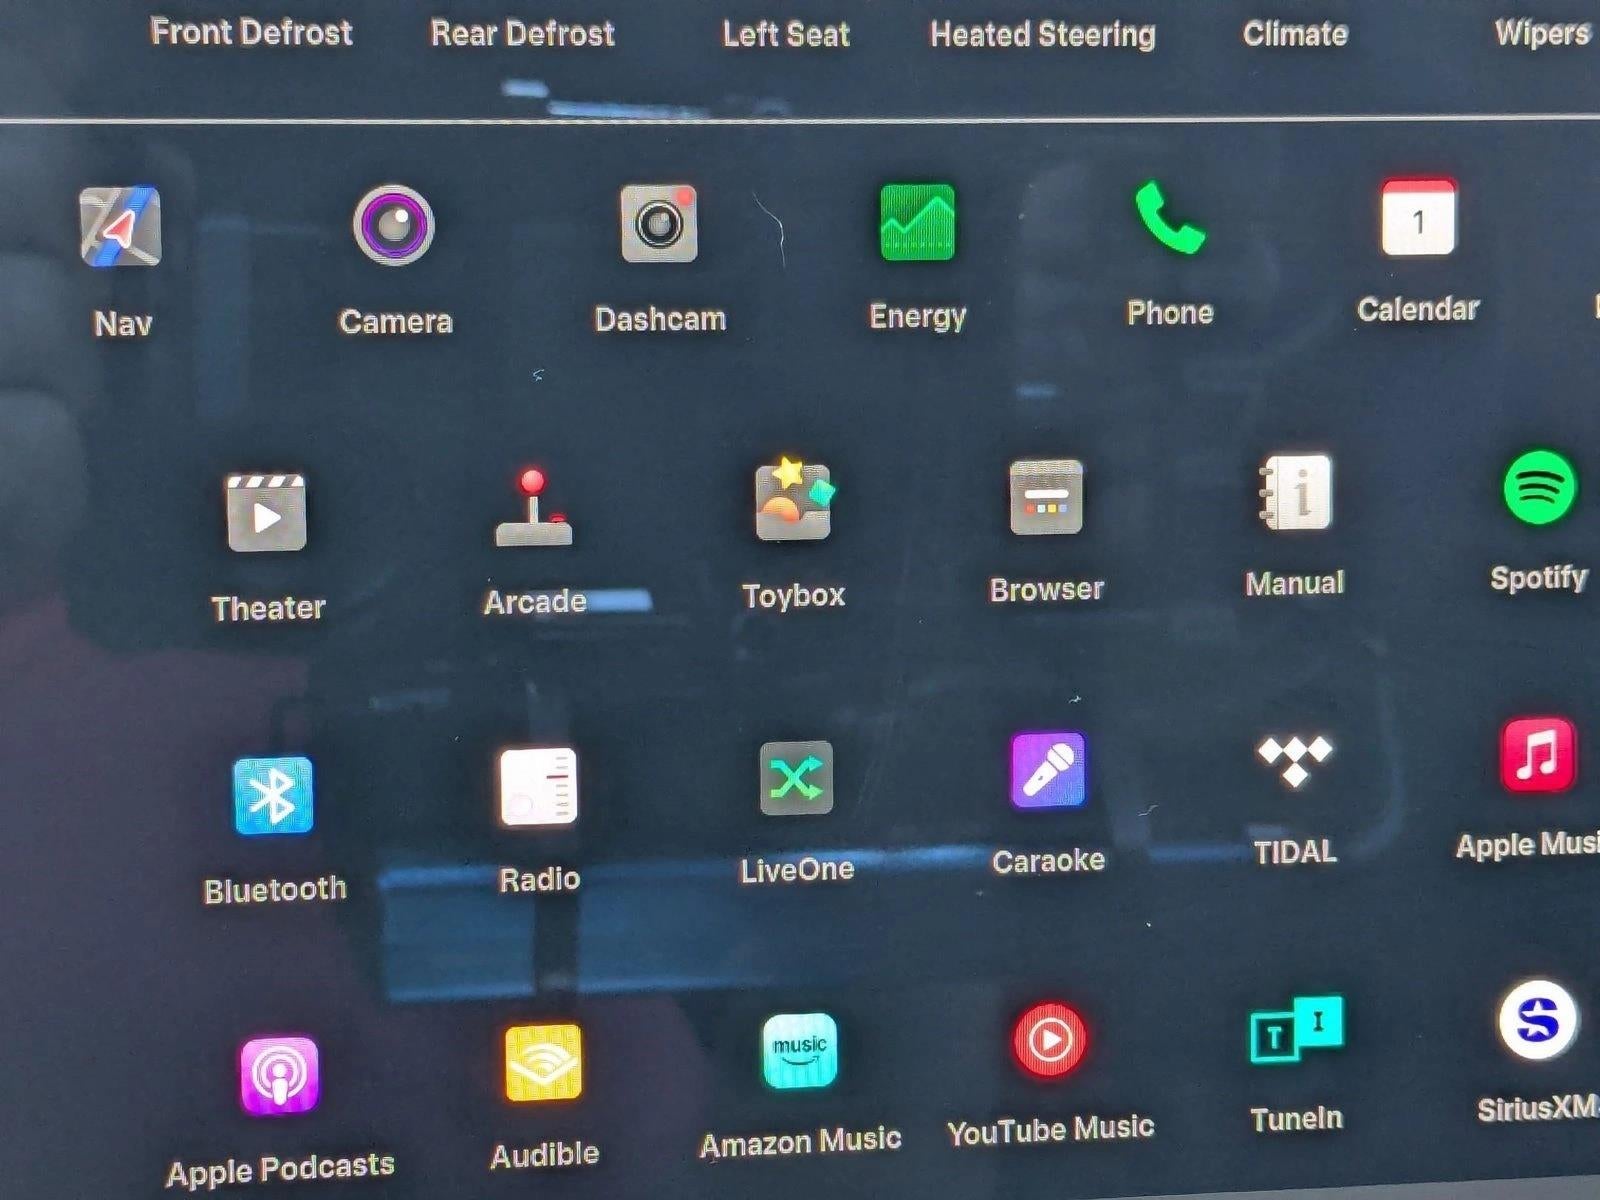Image resolution: width=1600 pixels, height=1200 pixels.
Task: Launch the Camera app
Action: 394,225
